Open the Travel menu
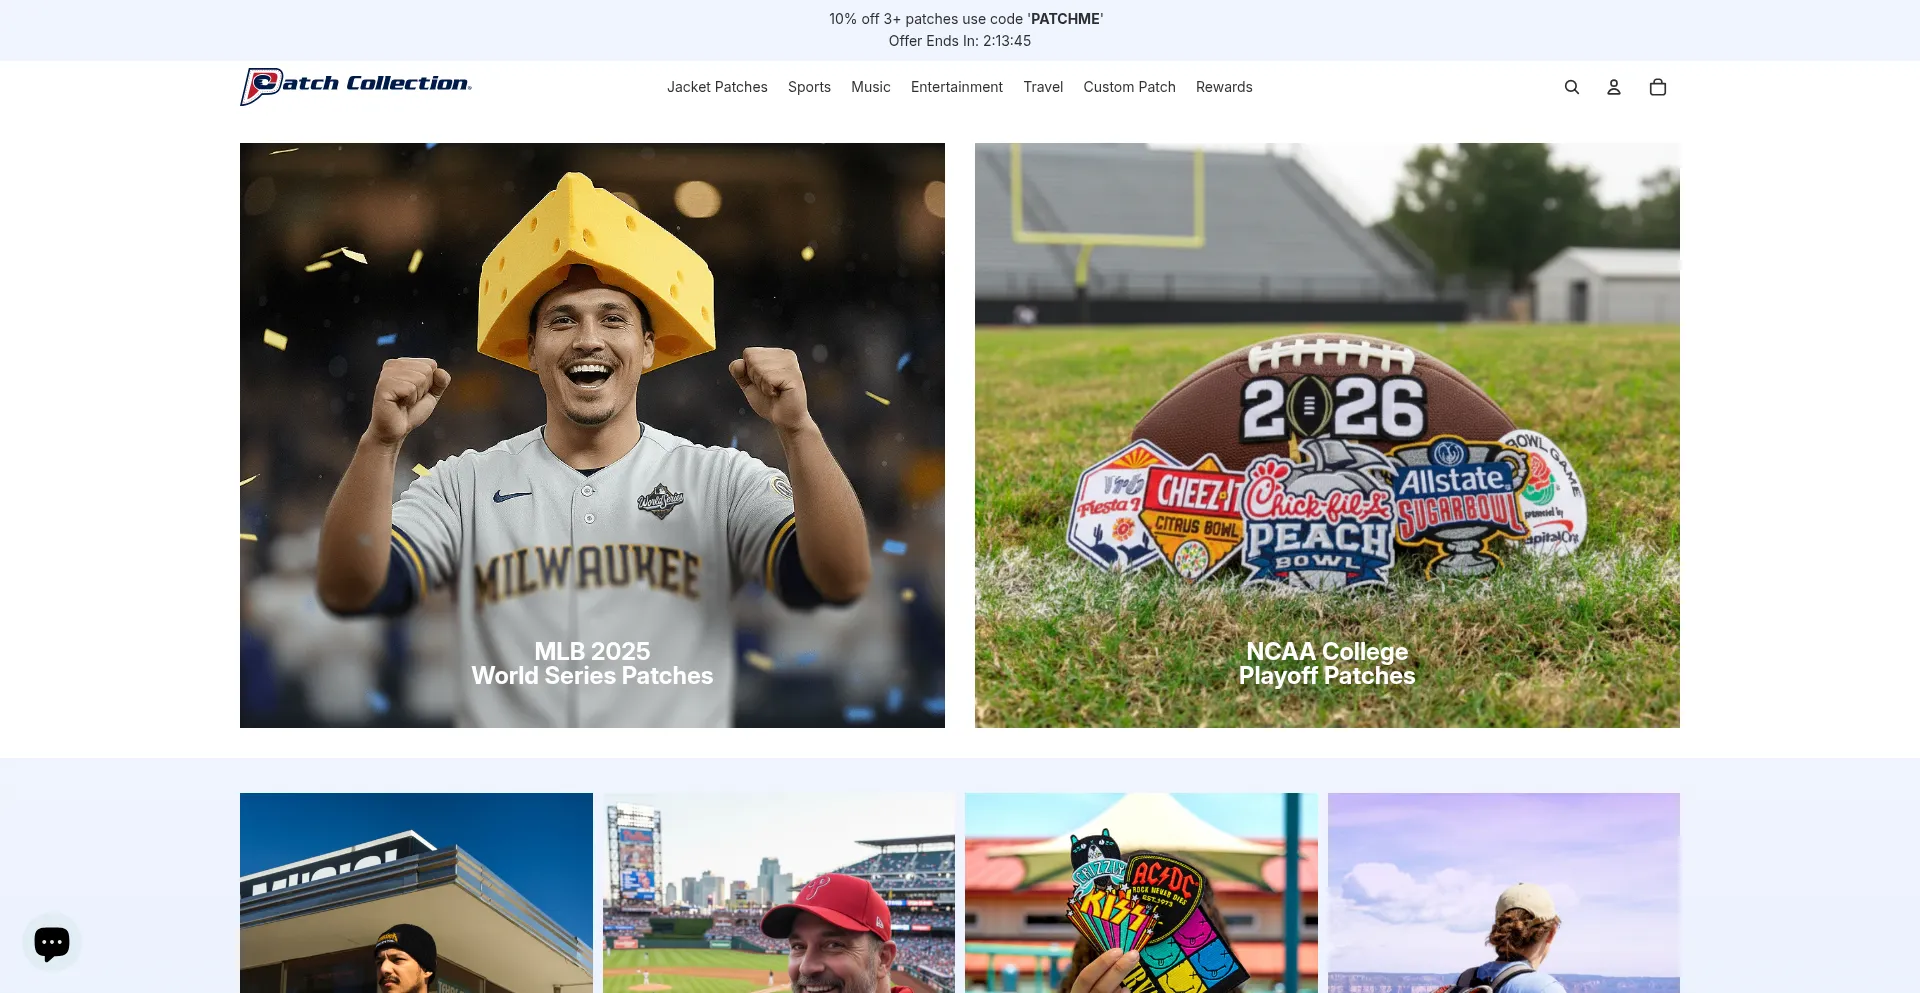This screenshot has width=1920, height=993. pos(1043,87)
